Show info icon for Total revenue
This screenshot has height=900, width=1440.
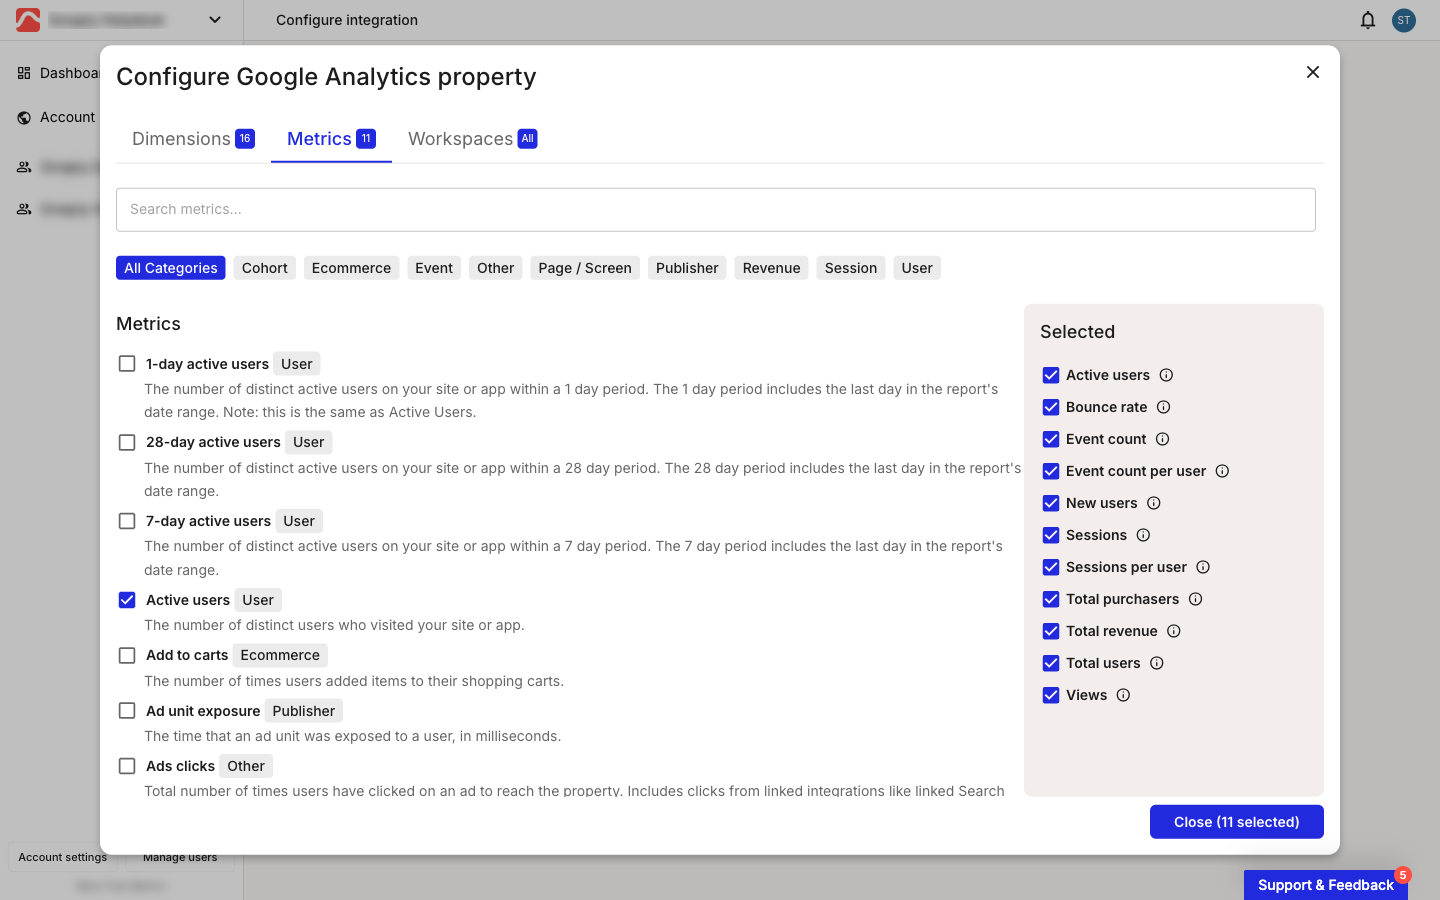click(x=1174, y=631)
